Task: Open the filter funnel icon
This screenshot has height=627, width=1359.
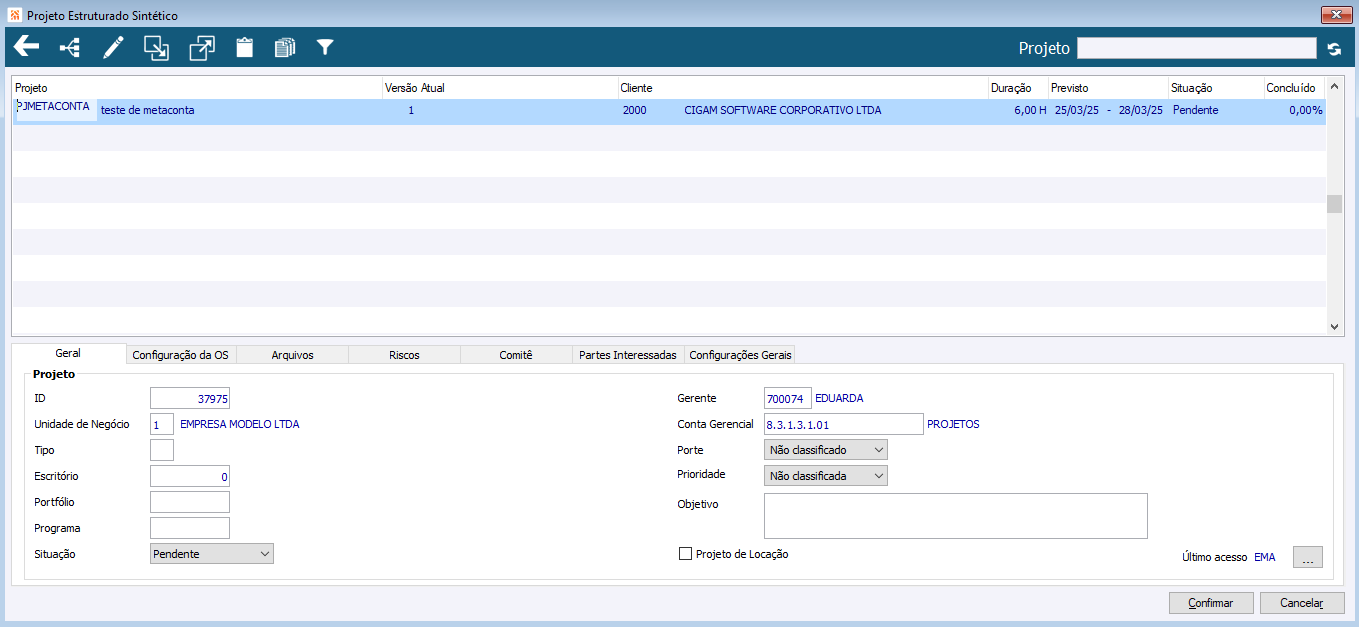Action: 325,47
